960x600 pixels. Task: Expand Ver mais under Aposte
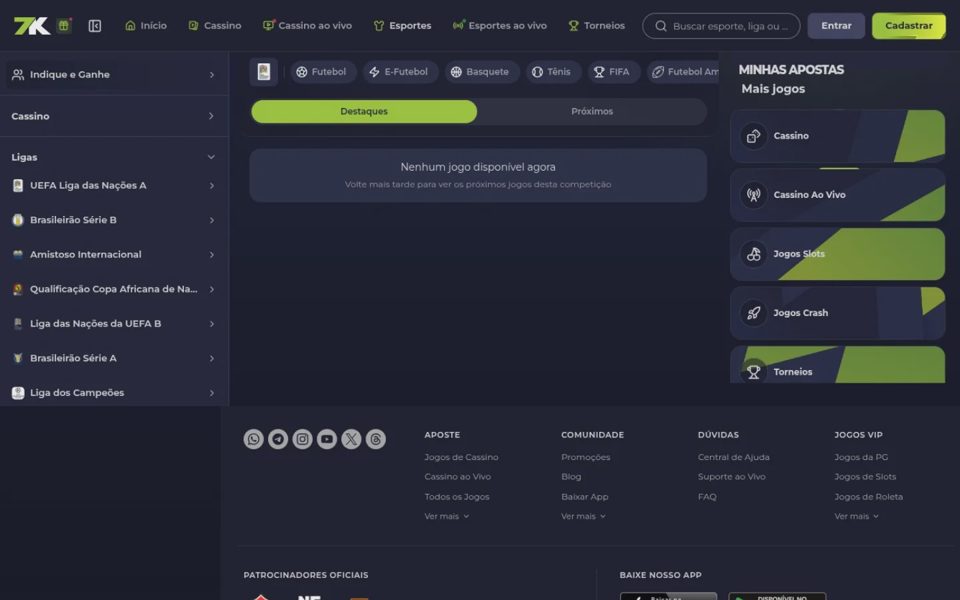pos(447,516)
